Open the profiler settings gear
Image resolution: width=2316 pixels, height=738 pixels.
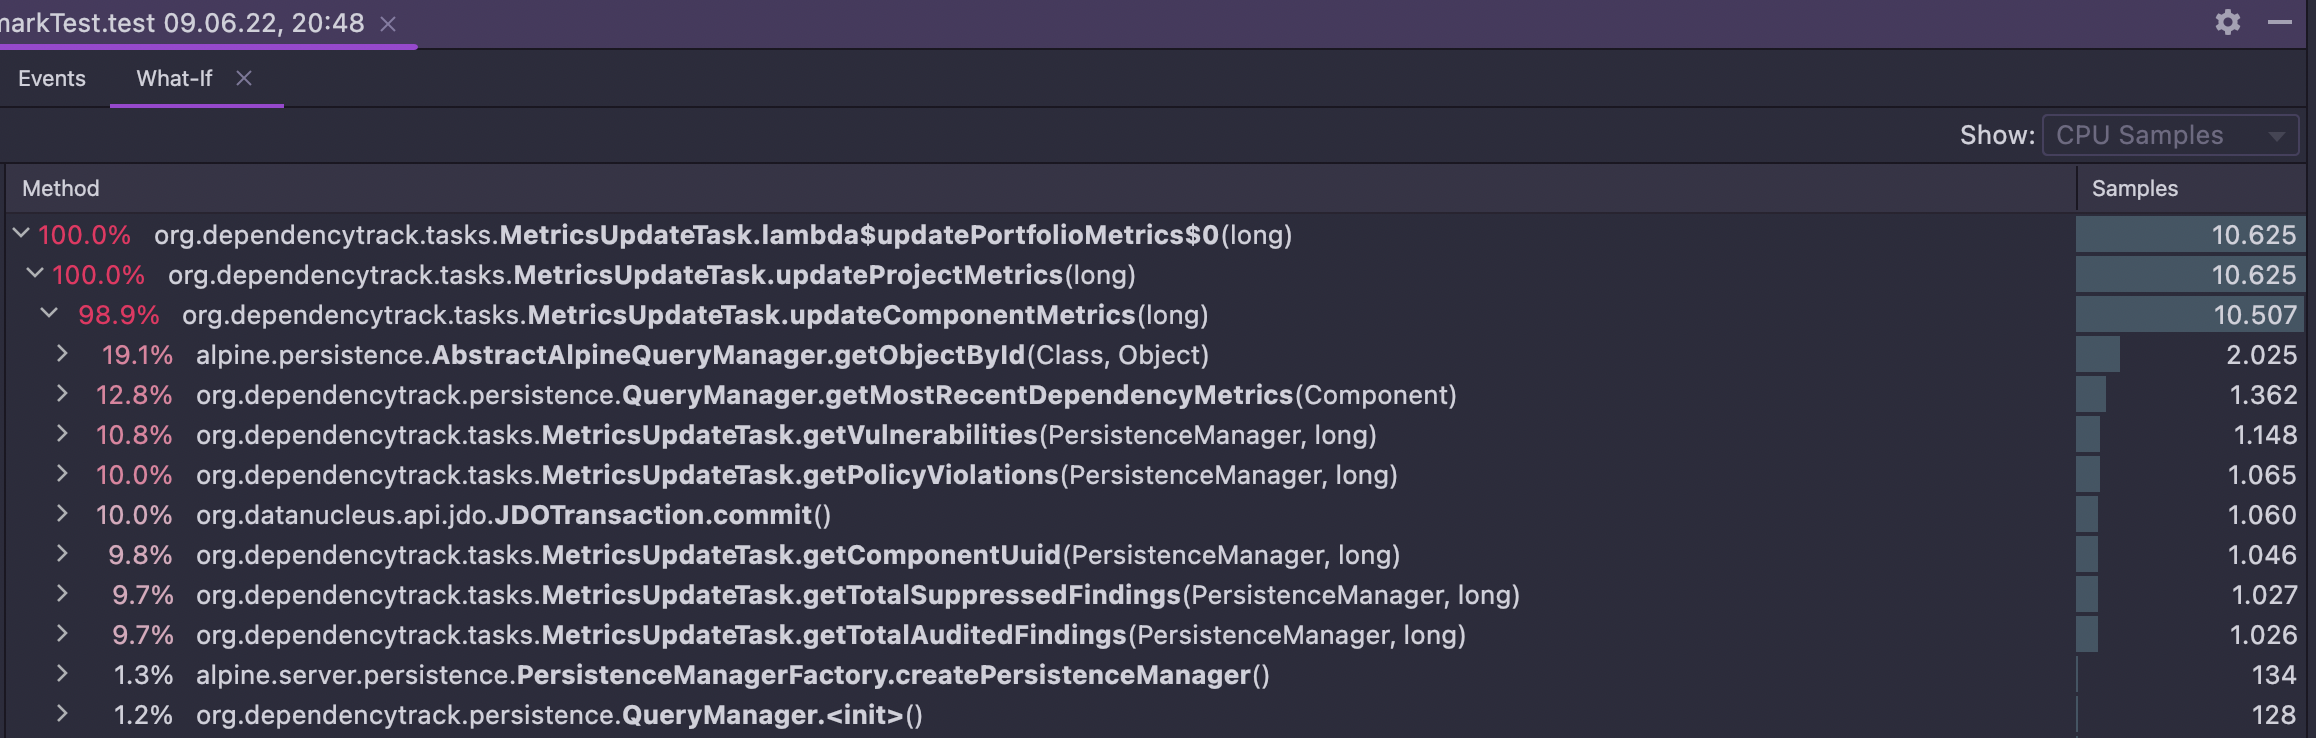coord(2227,22)
